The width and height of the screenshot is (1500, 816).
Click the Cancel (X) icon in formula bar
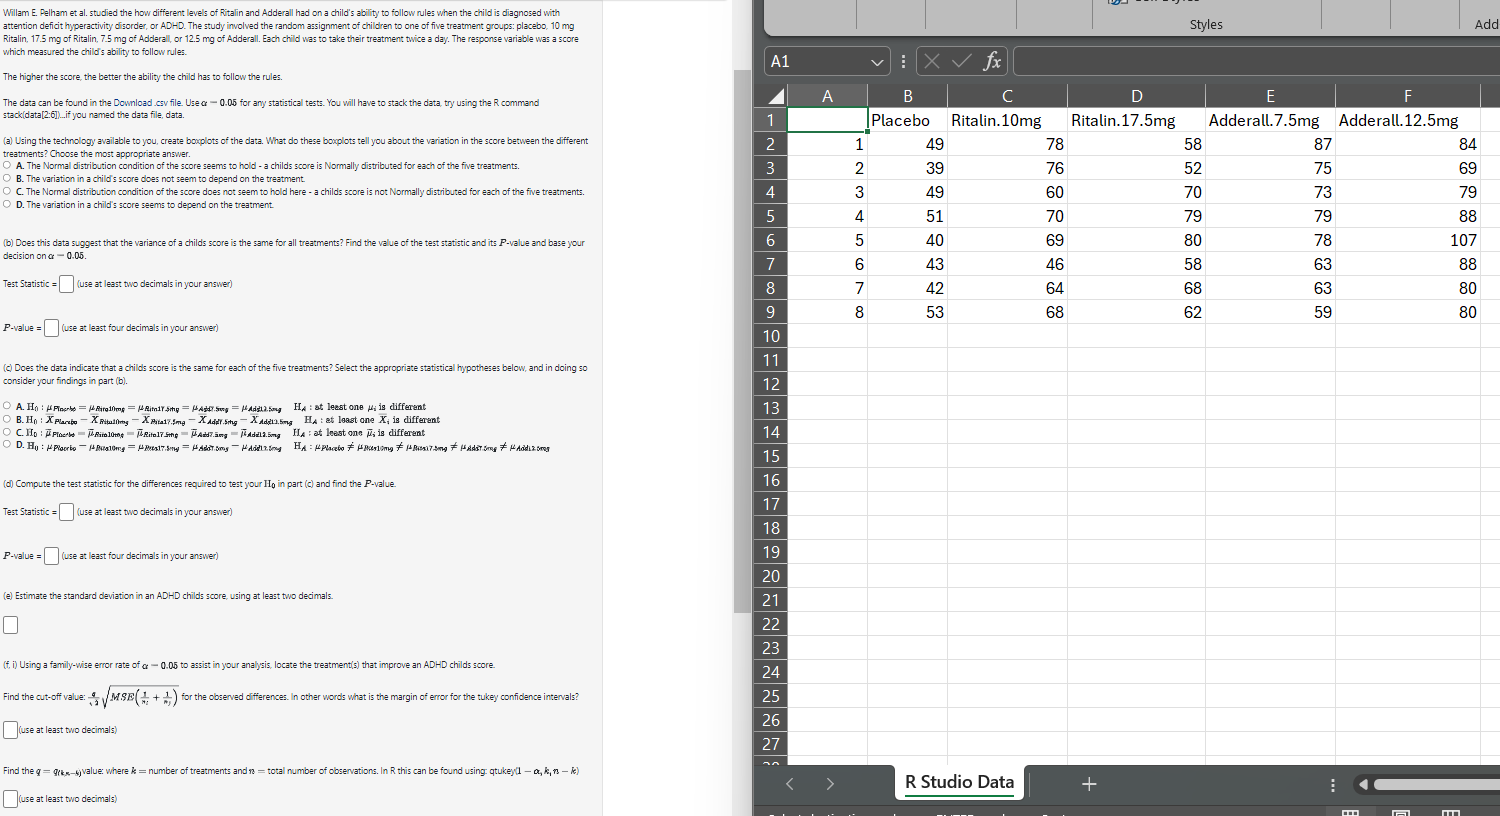(x=933, y=60)
